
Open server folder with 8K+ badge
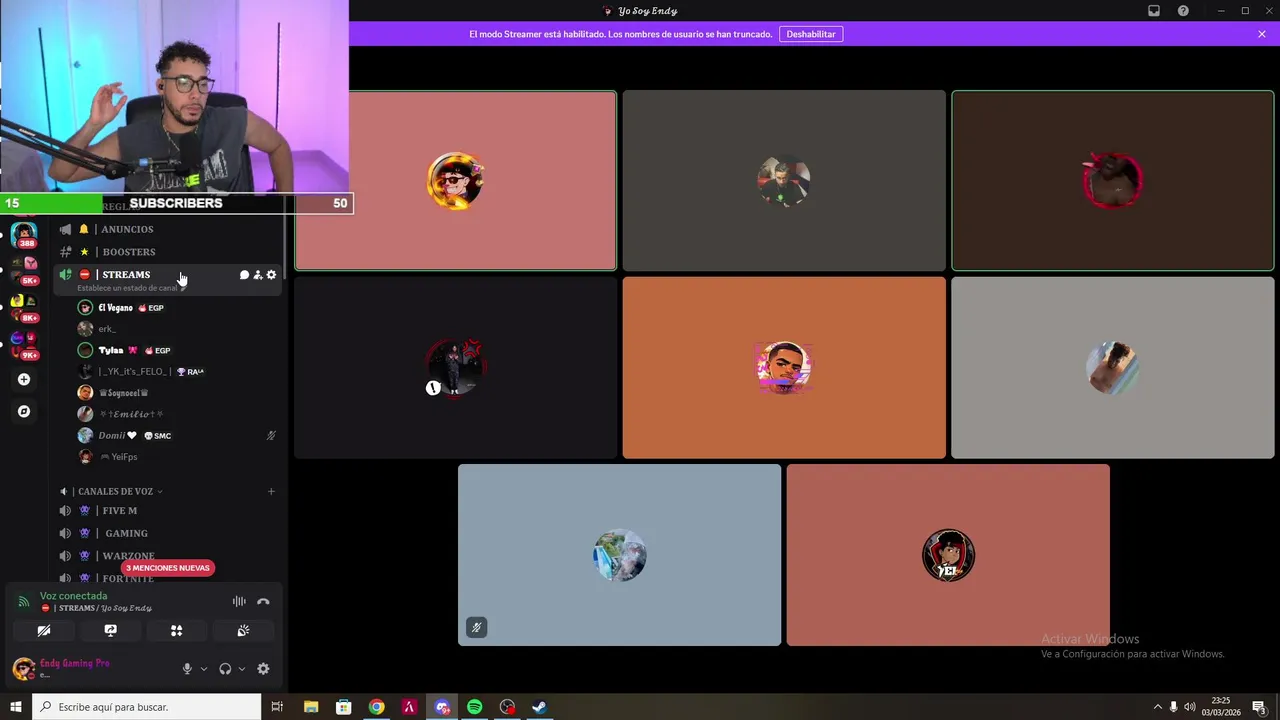pos(24,308)
